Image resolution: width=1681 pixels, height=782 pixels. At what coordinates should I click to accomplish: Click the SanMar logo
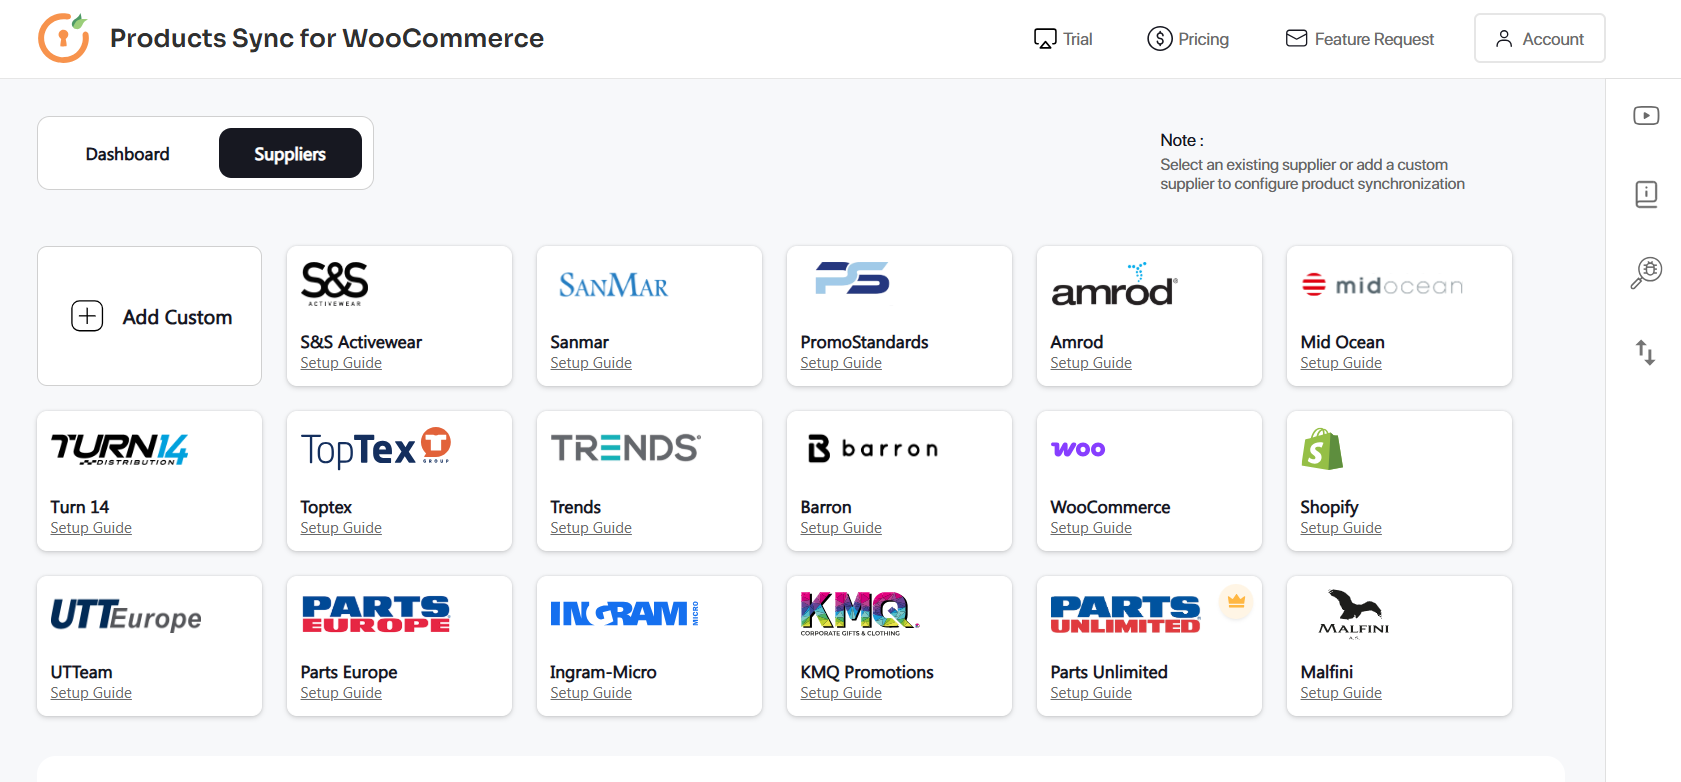click(613, 285)
